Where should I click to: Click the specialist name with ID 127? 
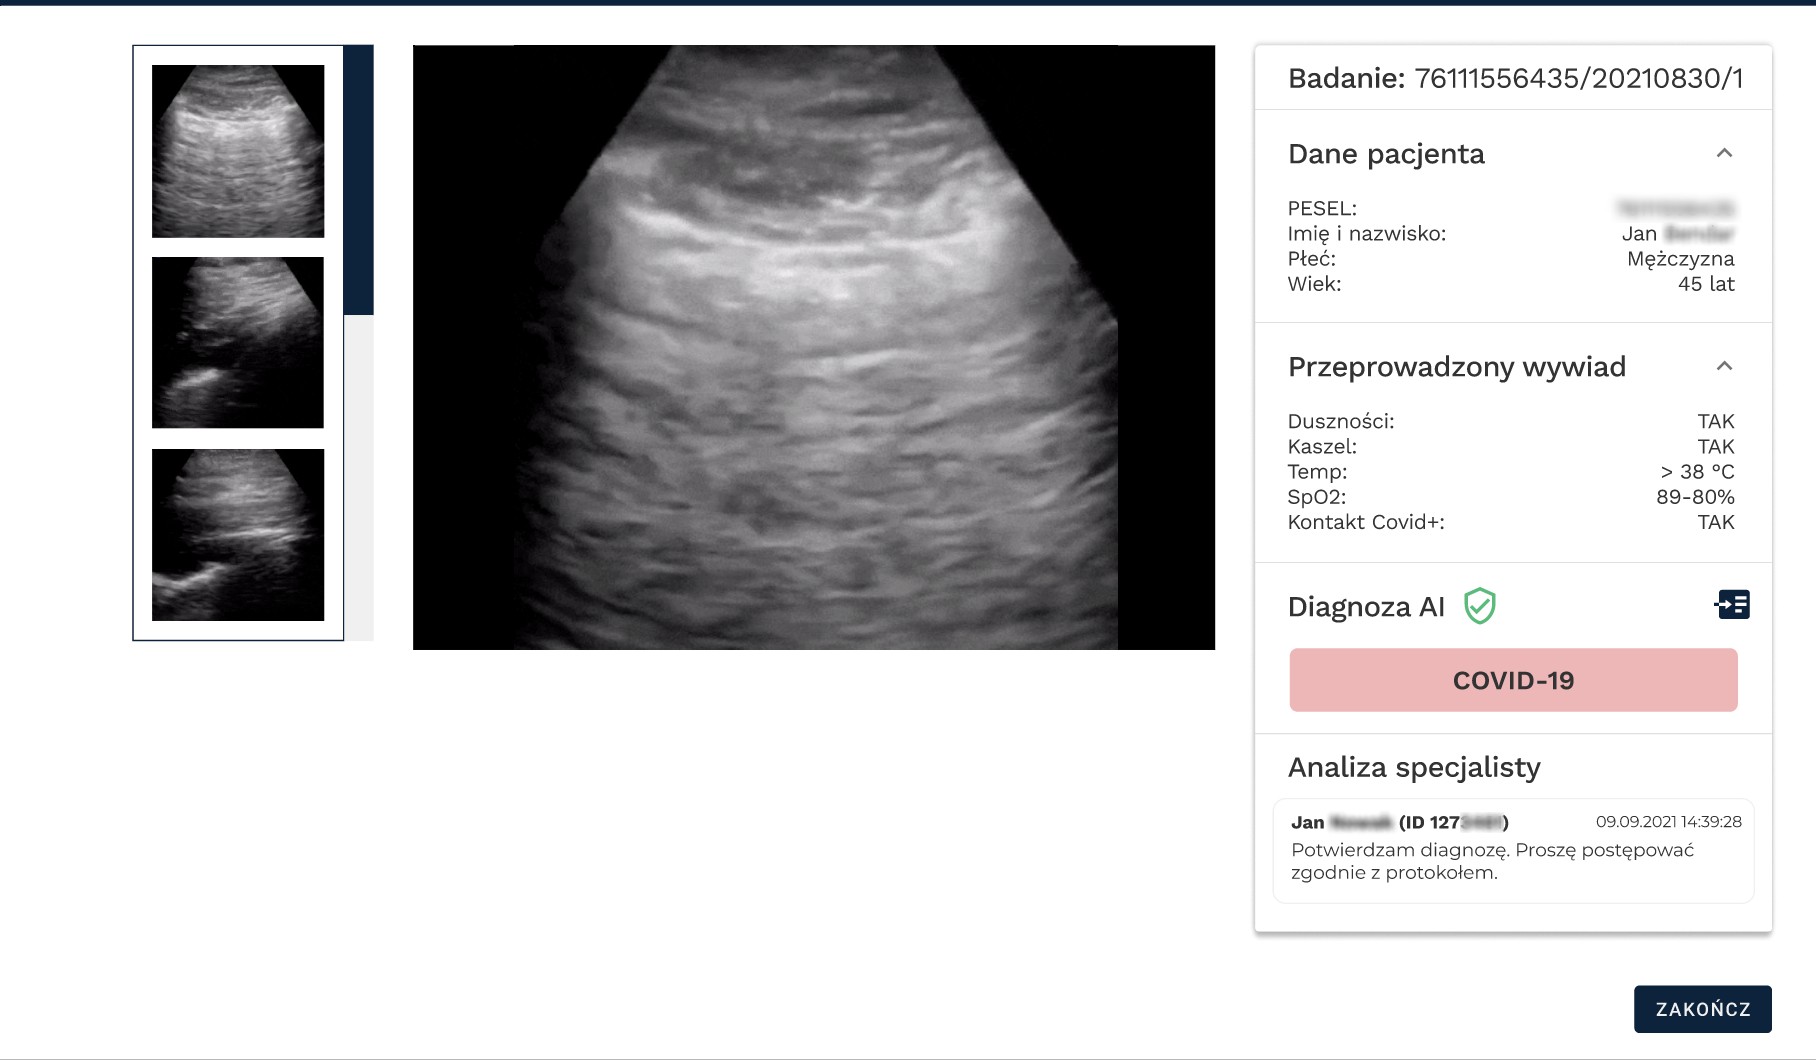click(x=1400, y=822)
